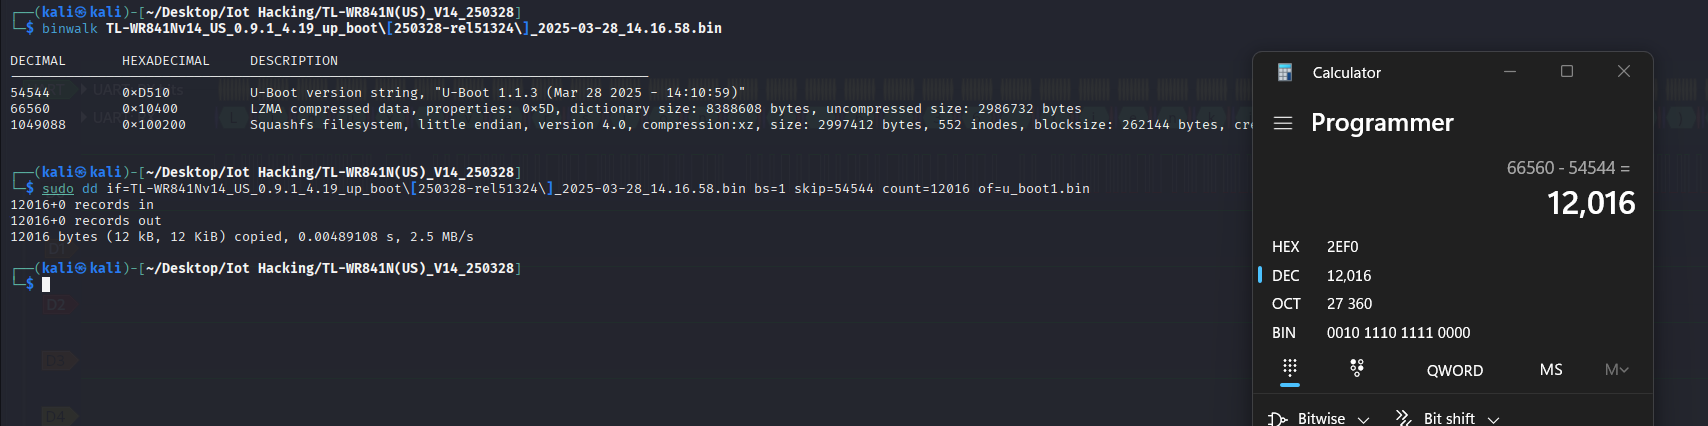The image size is (1708, 426).
Task: Switch to full keypad view
Action: coord(1290,369)
